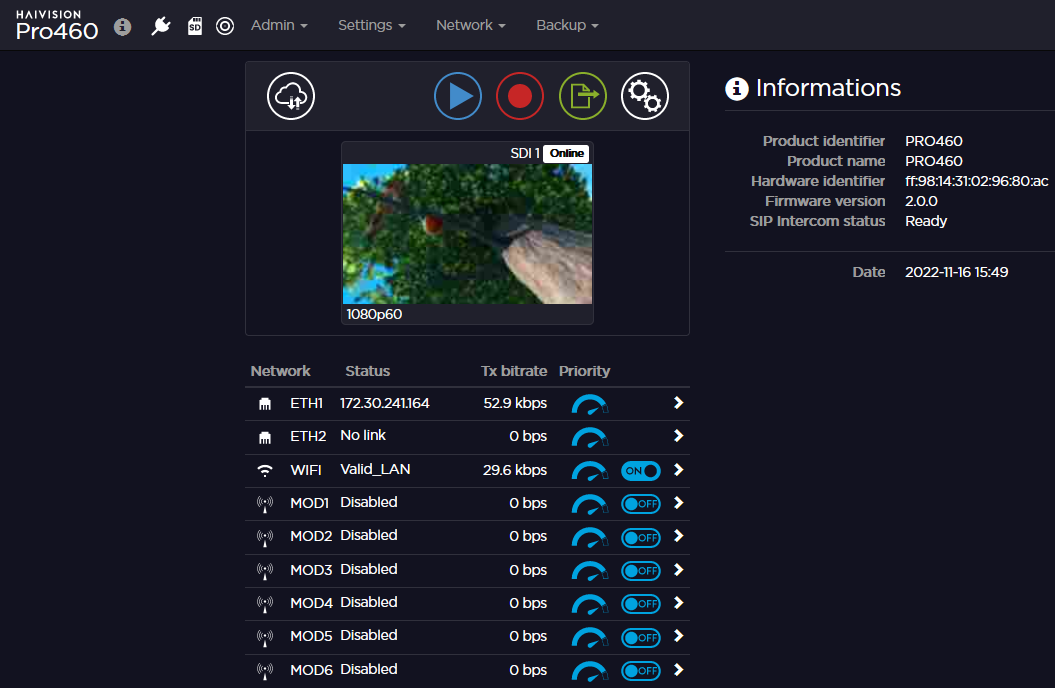Turn off the WIFI toggle switch
Image resolution: width=1055 pixels, height=688 pixels.
click(x=640, y=470)
